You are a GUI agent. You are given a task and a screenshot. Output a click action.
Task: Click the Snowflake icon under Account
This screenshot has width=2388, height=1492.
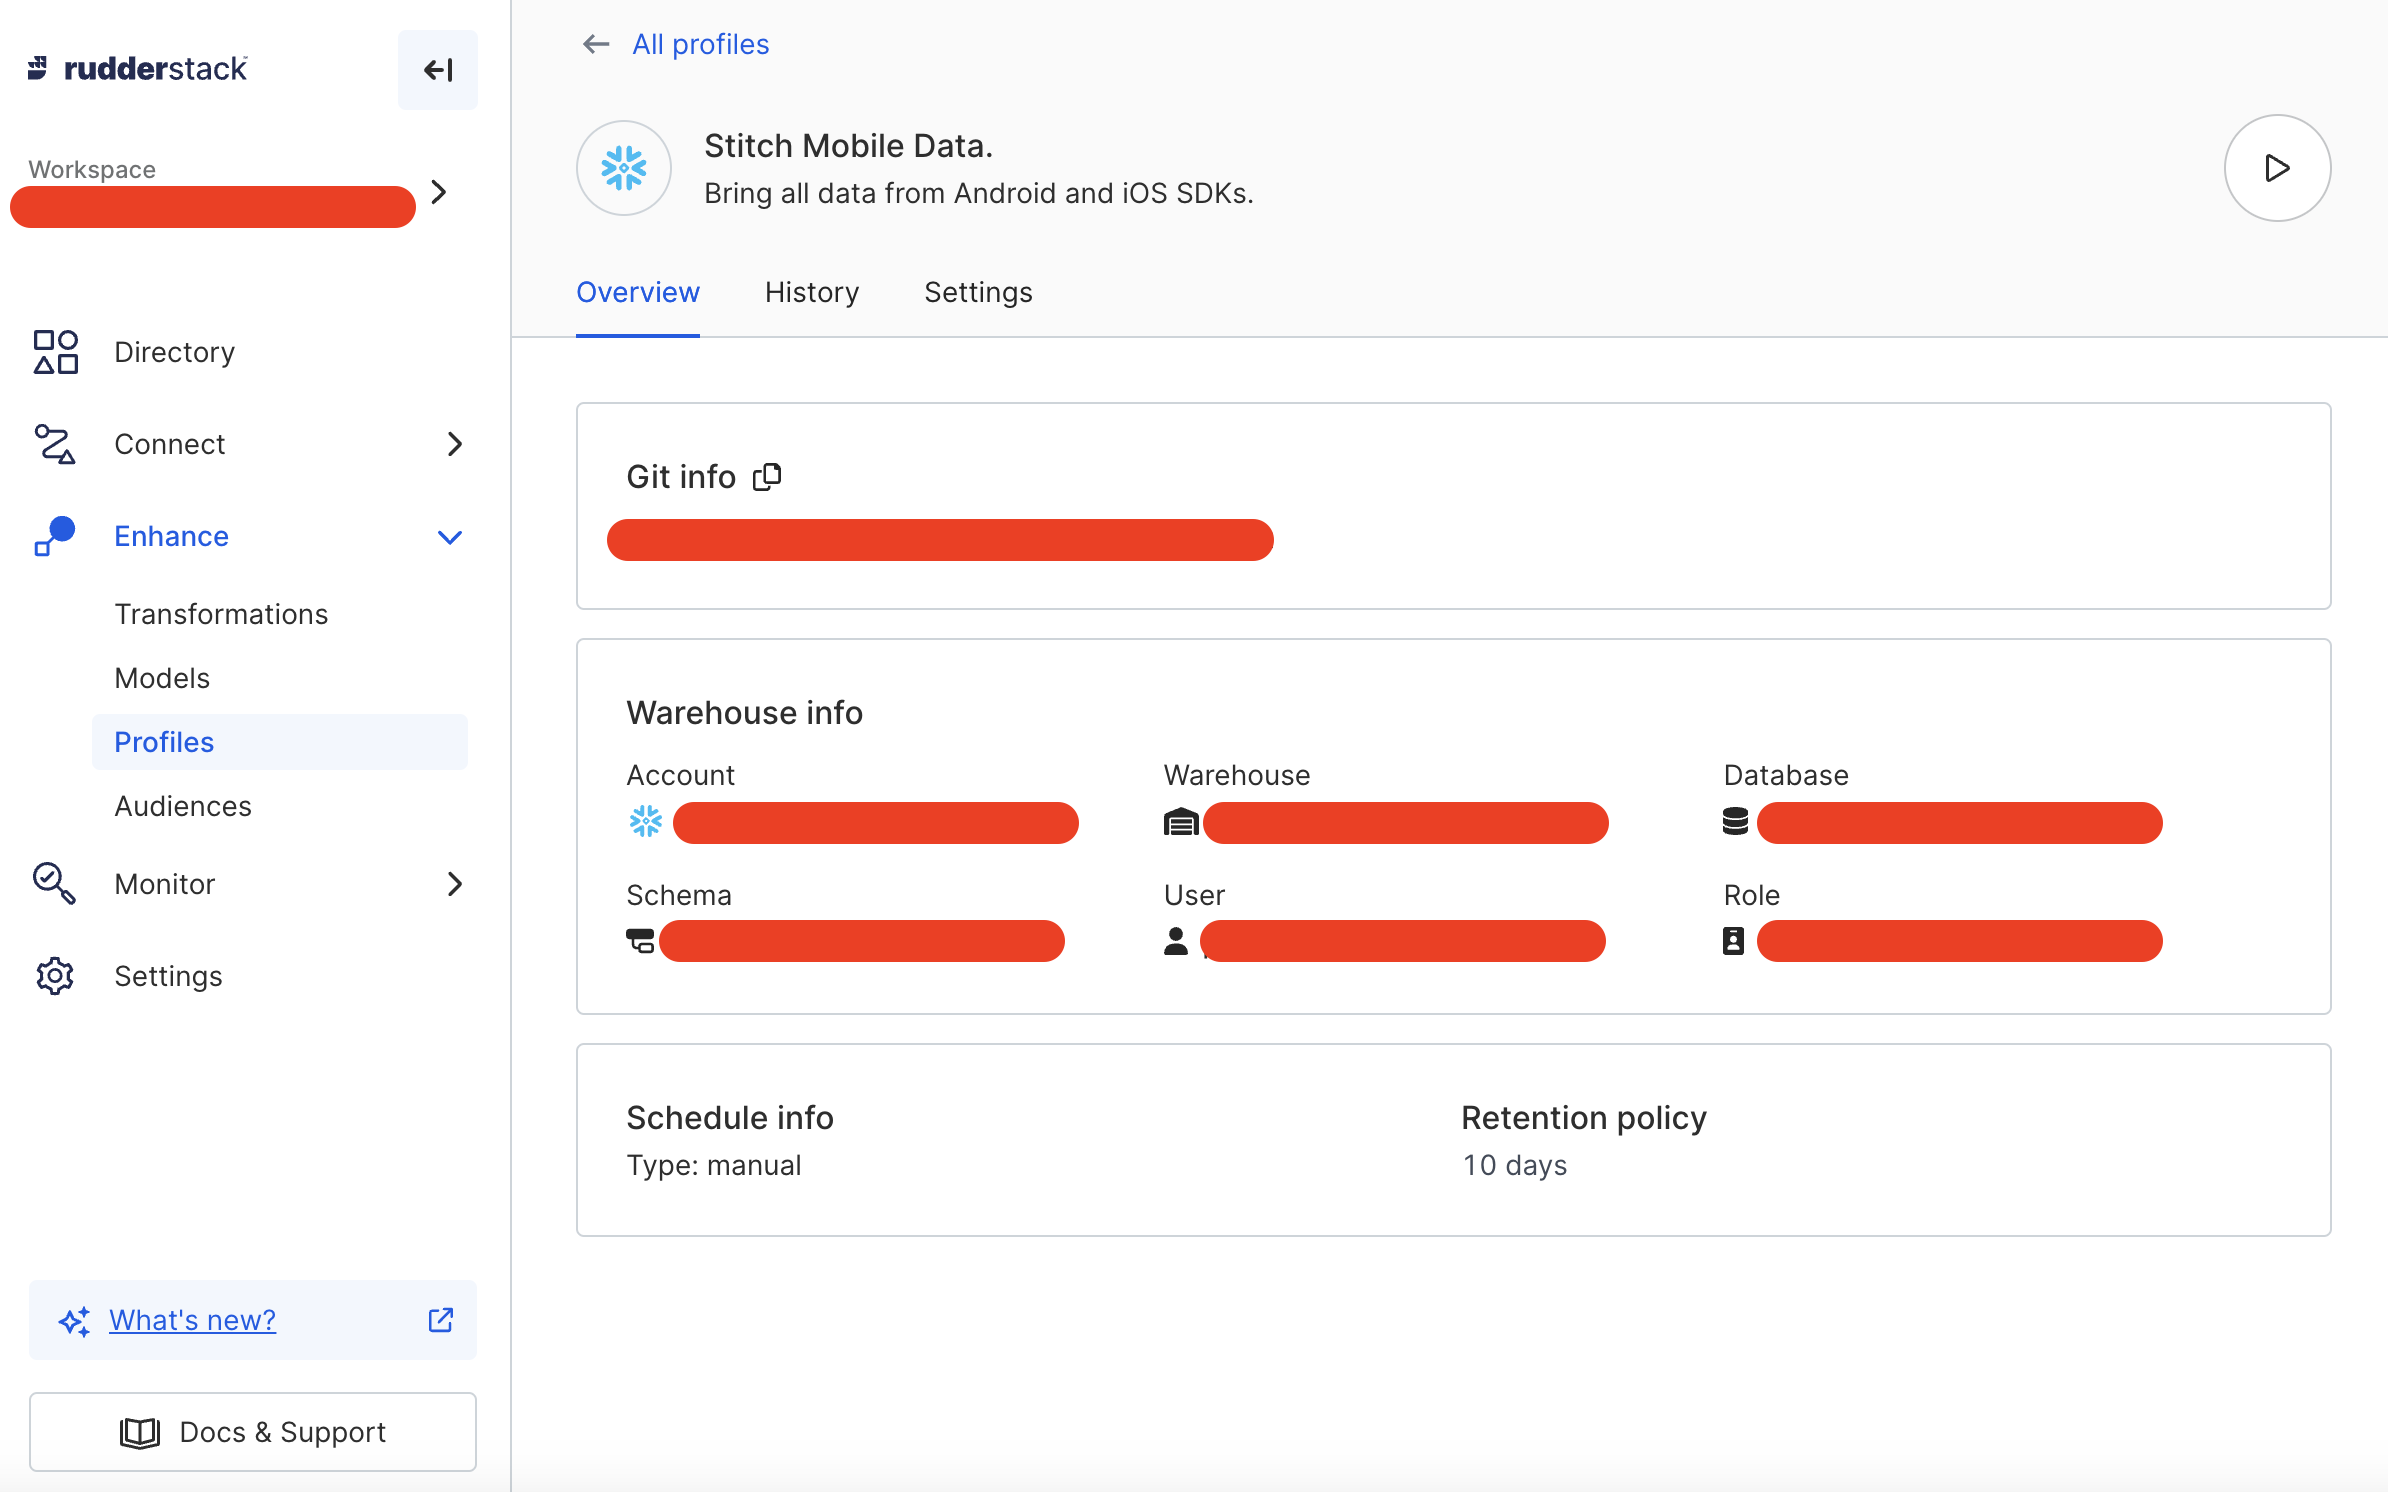[x=646, y=822]
